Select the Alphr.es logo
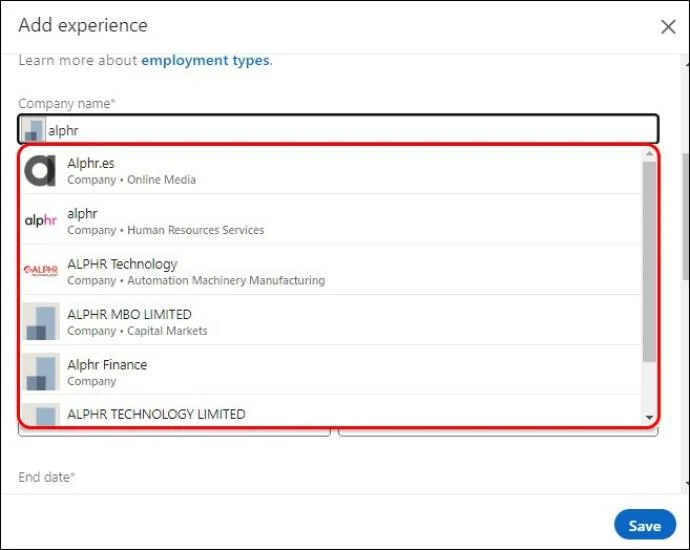This screenshot has width=690, height=550. 40,171
